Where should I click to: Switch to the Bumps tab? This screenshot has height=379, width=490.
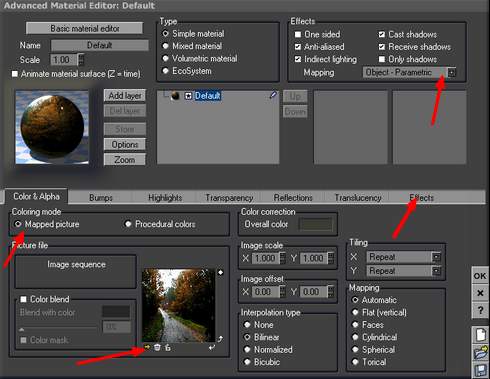pyautogui.click(x=101, y=198)
